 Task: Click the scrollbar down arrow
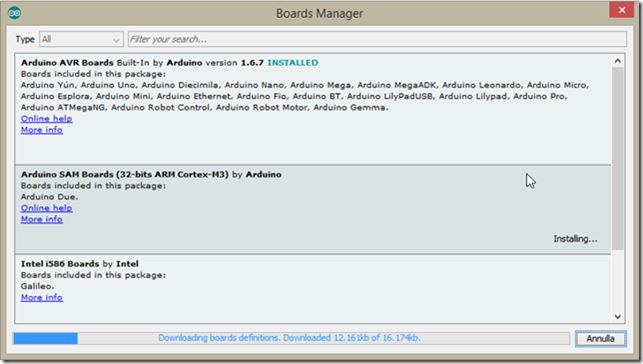(618, 317)
